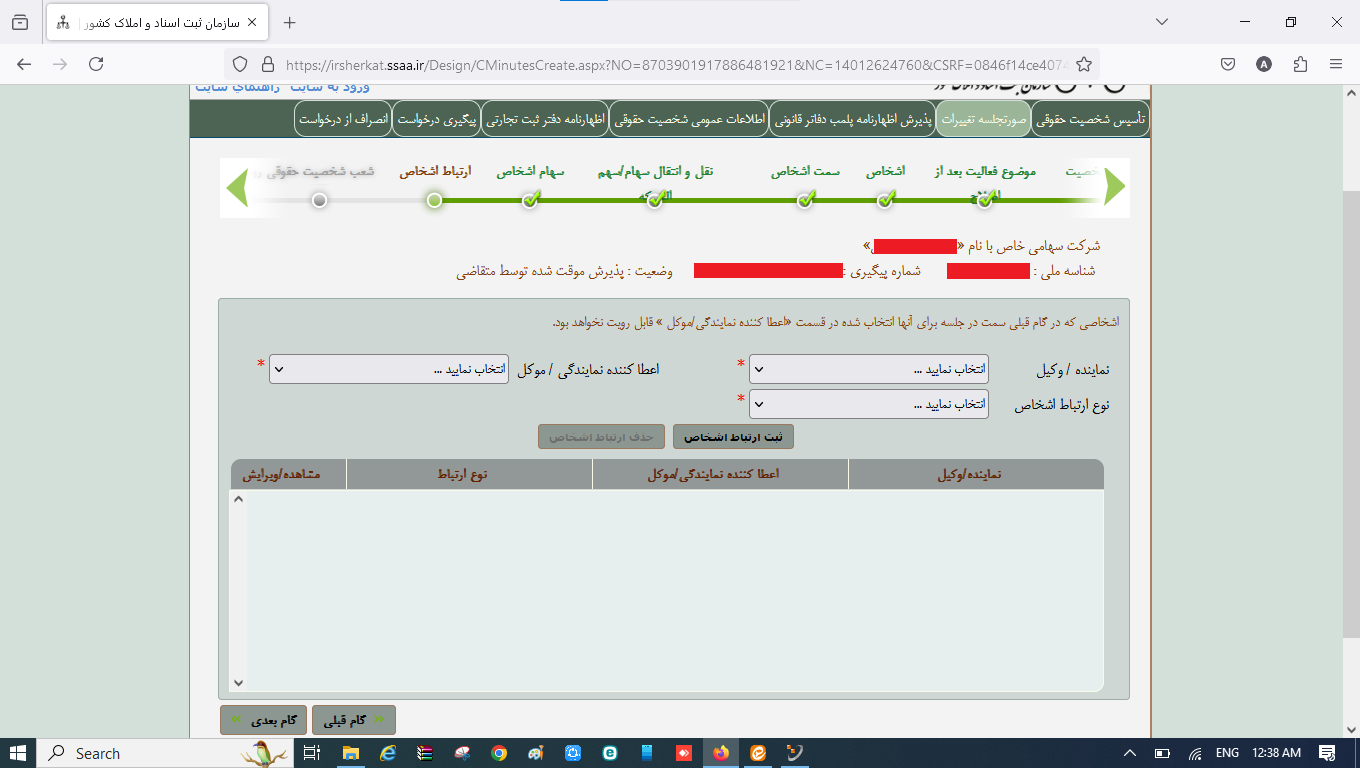Image resolution: width=1360 pixels, height=768 pixels.
Task: Open the Firefox application menu
Action: click(x=1336, y=64)
